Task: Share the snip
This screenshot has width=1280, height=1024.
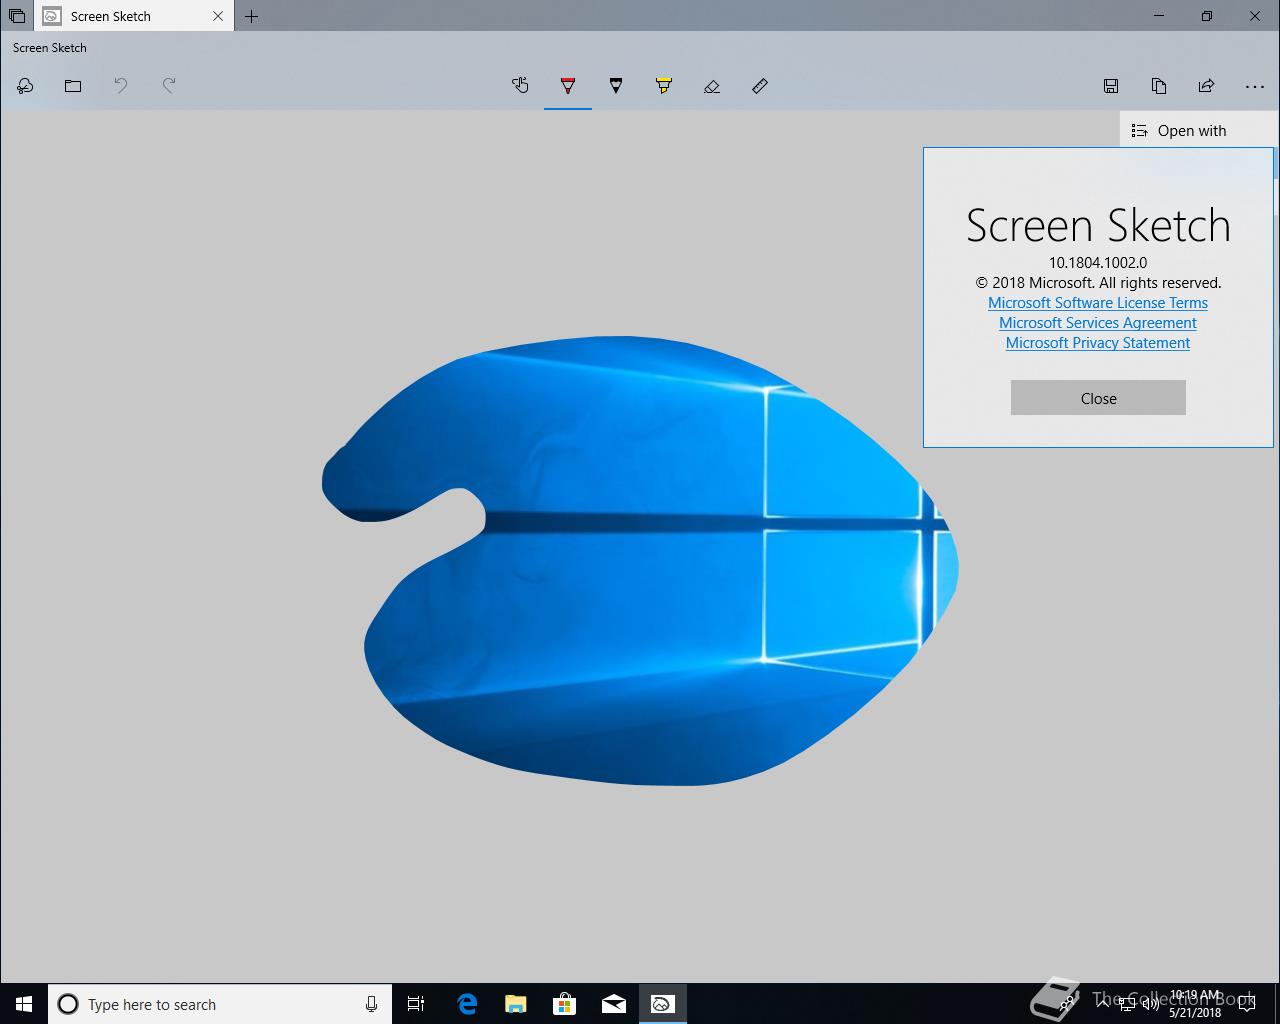Action: click(x=1207, y=86)
